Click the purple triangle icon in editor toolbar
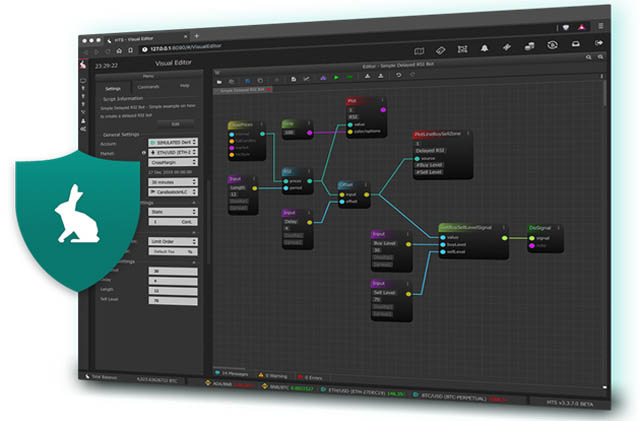 [x=323, y=78]
